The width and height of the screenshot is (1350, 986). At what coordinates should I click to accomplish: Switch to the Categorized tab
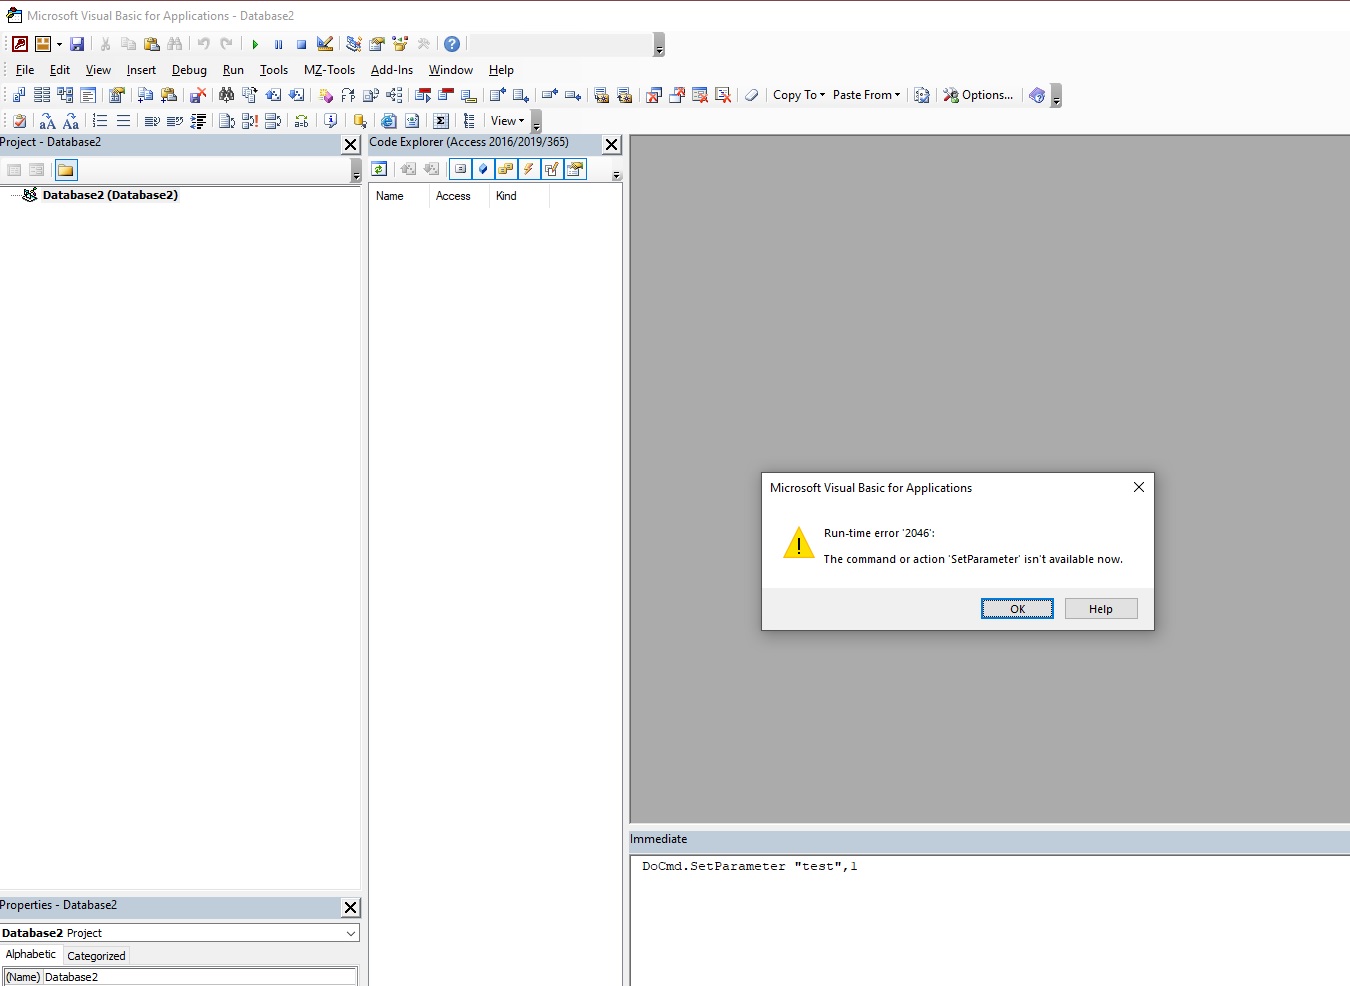point(96,956)
